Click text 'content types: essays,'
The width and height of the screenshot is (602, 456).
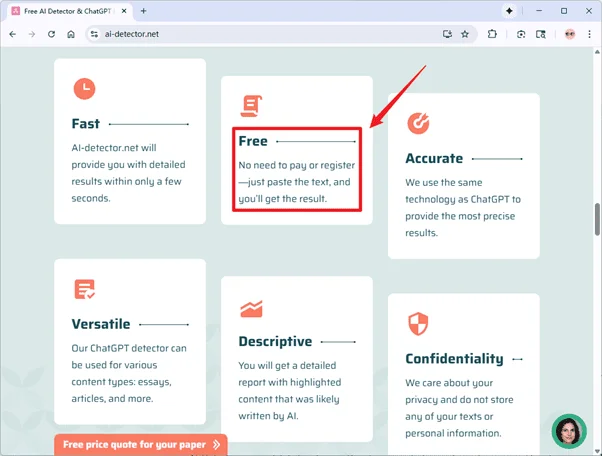tap(121, 382)
